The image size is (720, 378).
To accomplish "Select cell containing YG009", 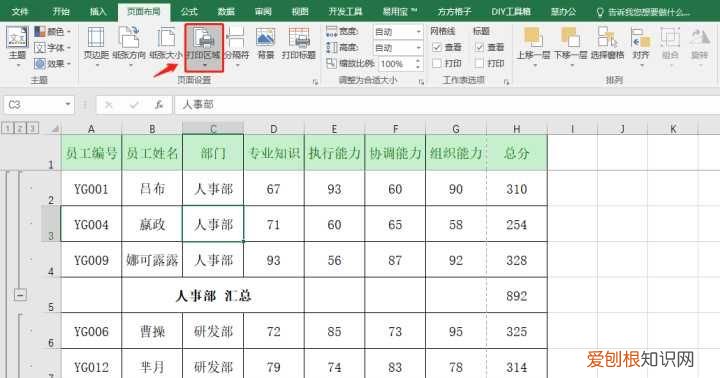I will point(91,260).
